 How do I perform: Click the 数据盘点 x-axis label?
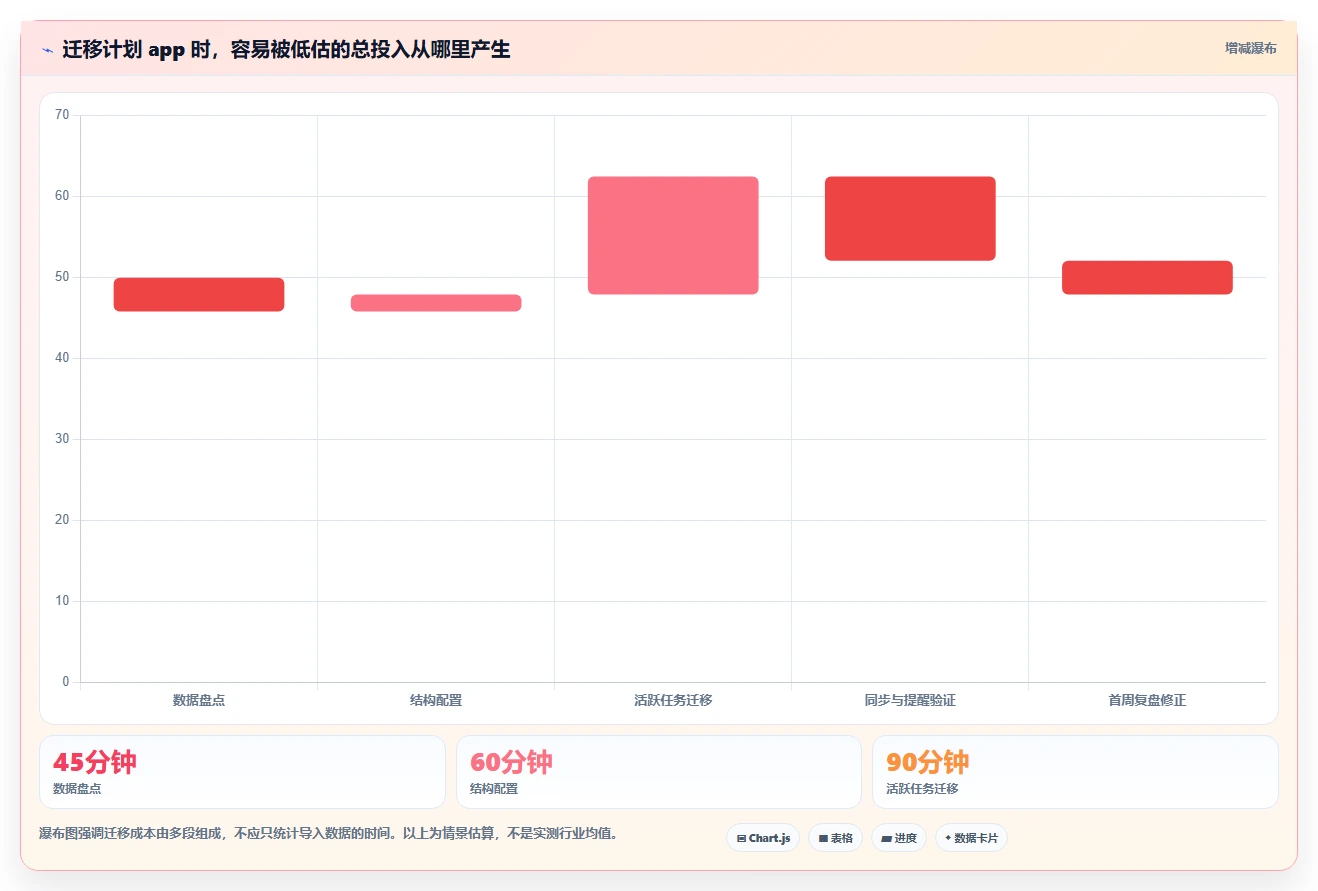[199, 700]
